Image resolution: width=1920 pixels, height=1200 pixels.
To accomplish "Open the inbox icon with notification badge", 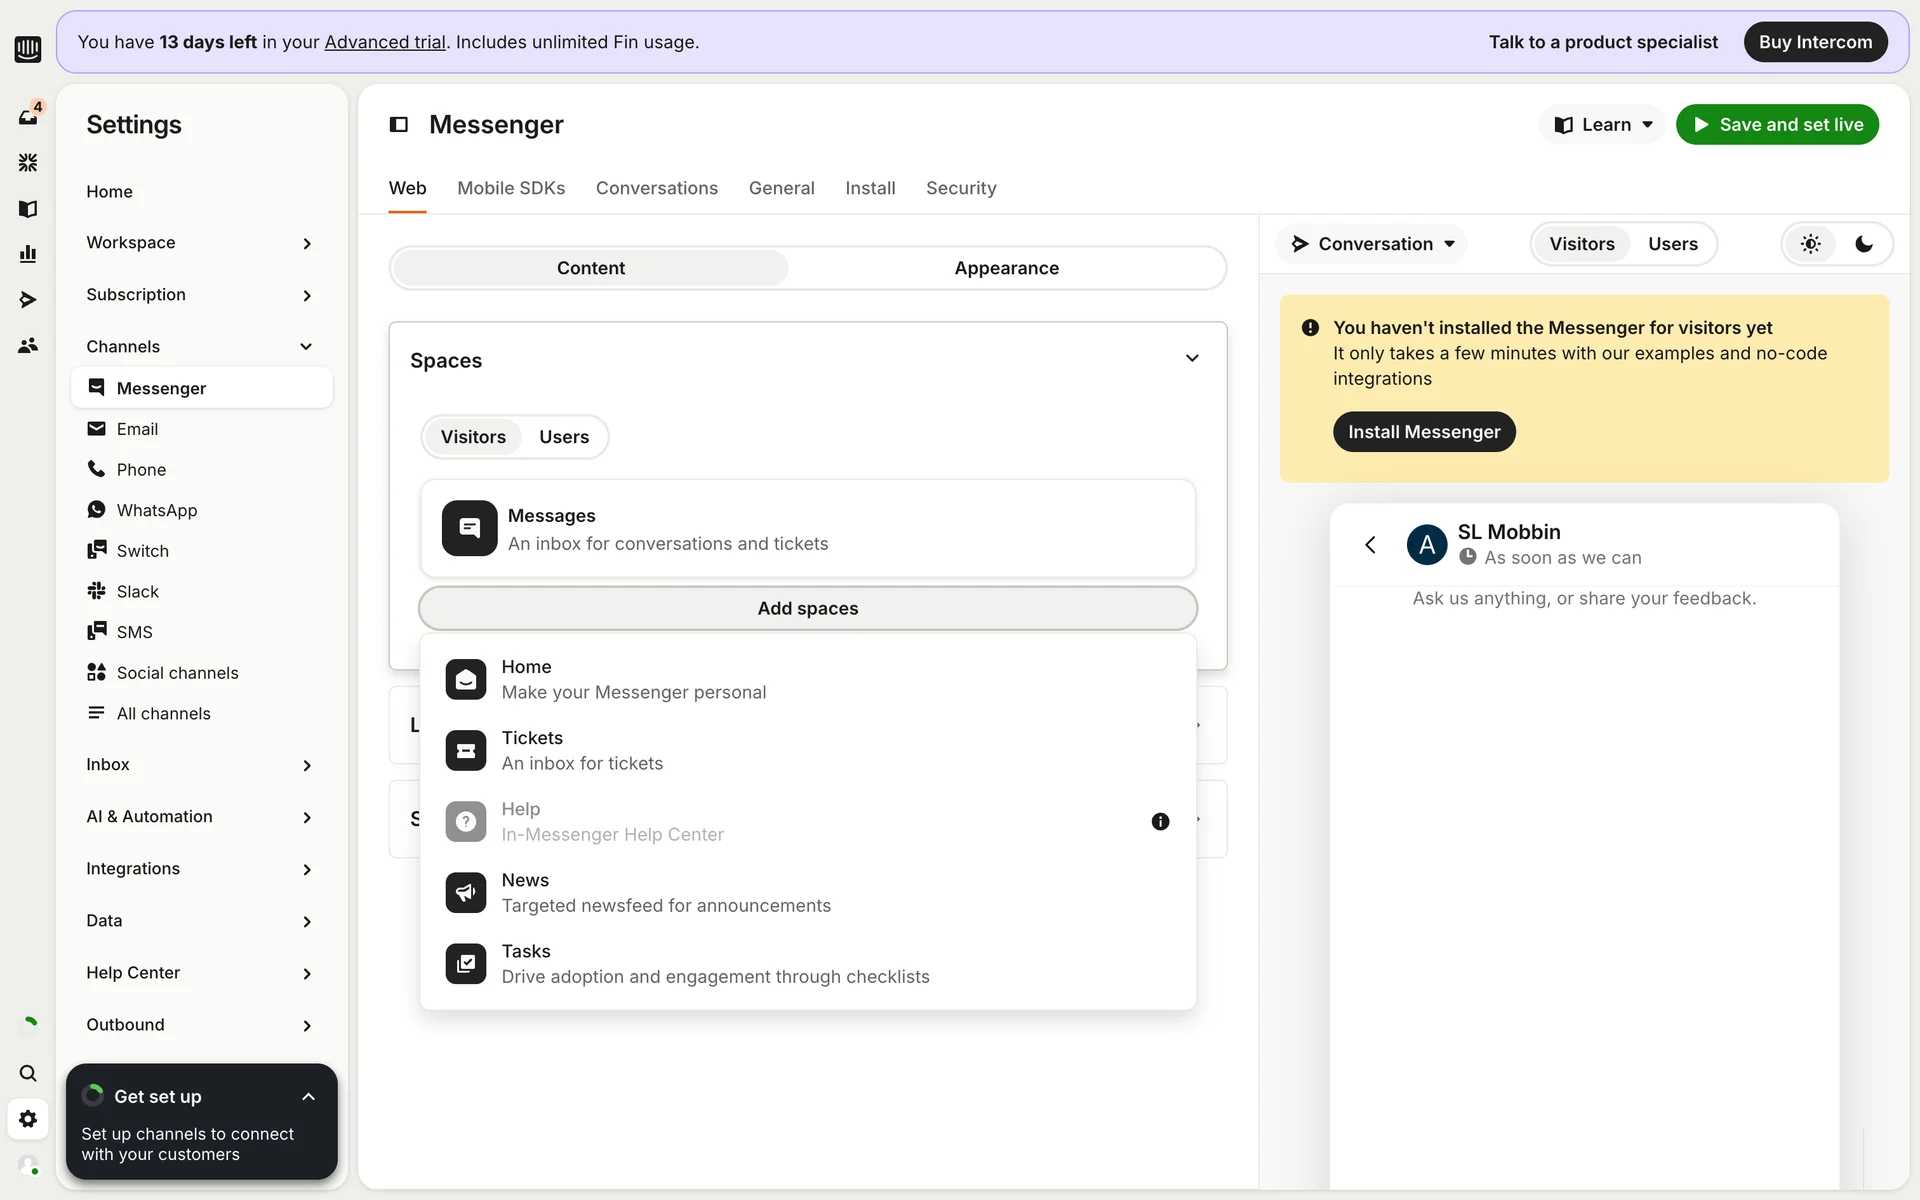I will coord(28,116).
